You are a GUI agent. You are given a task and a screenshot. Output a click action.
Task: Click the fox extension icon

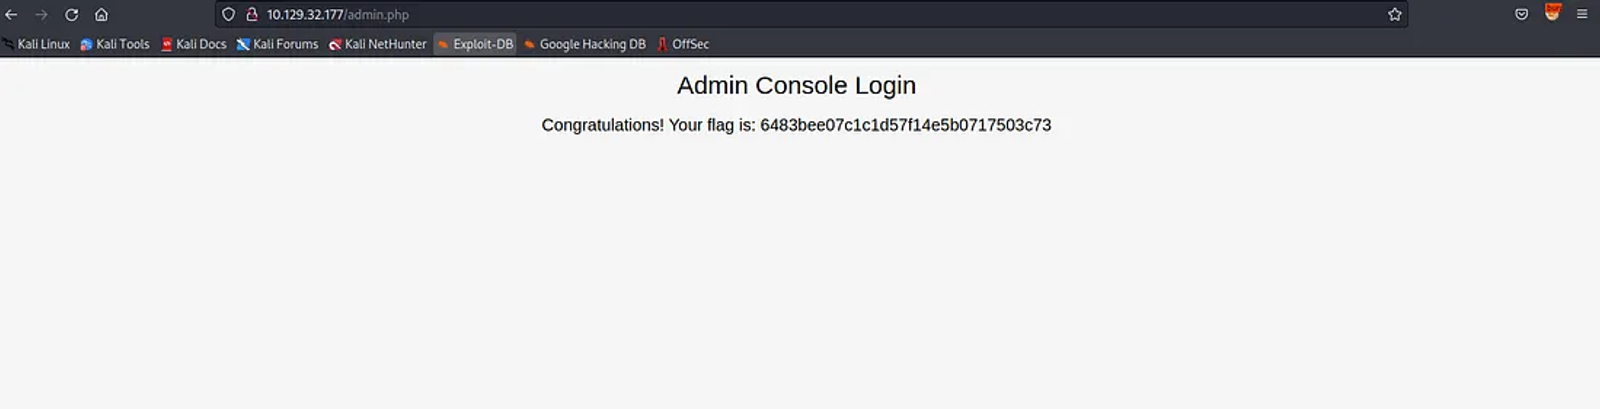pyautogui.click(x=1552, y=12)
